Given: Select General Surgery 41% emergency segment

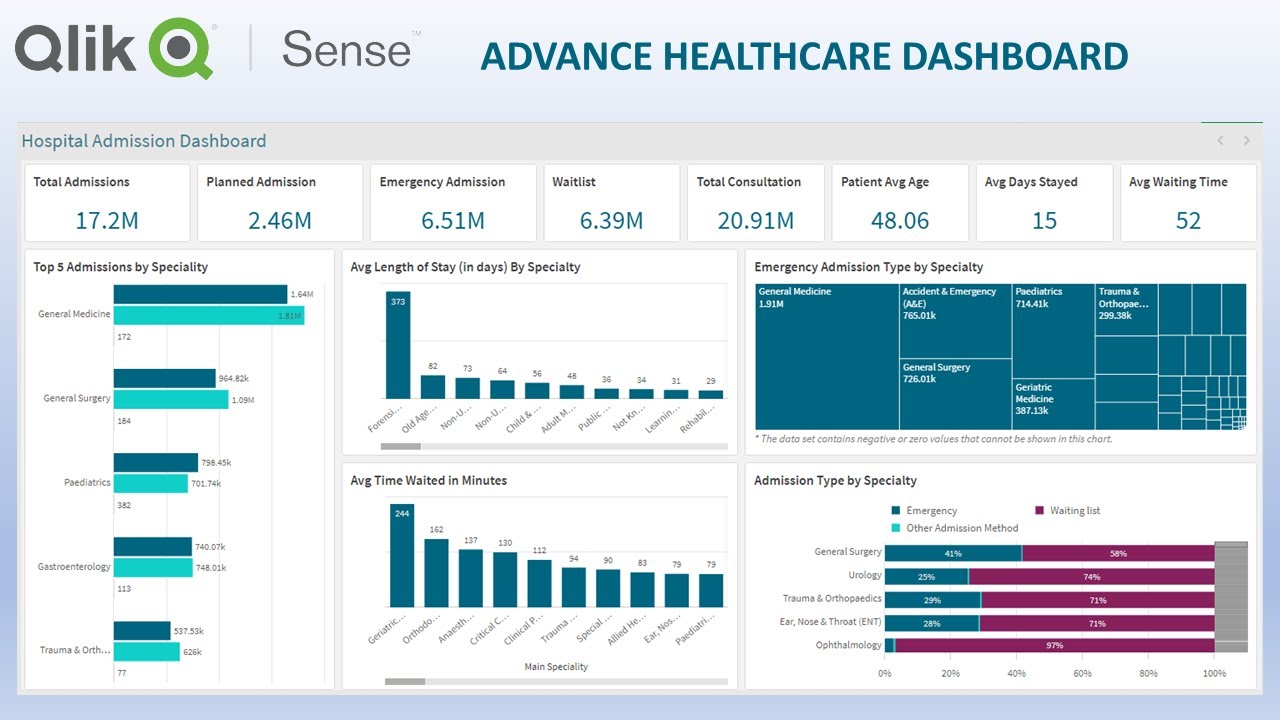Looking at the screenshot, I should pyautogui.click(x=953, y=553).
